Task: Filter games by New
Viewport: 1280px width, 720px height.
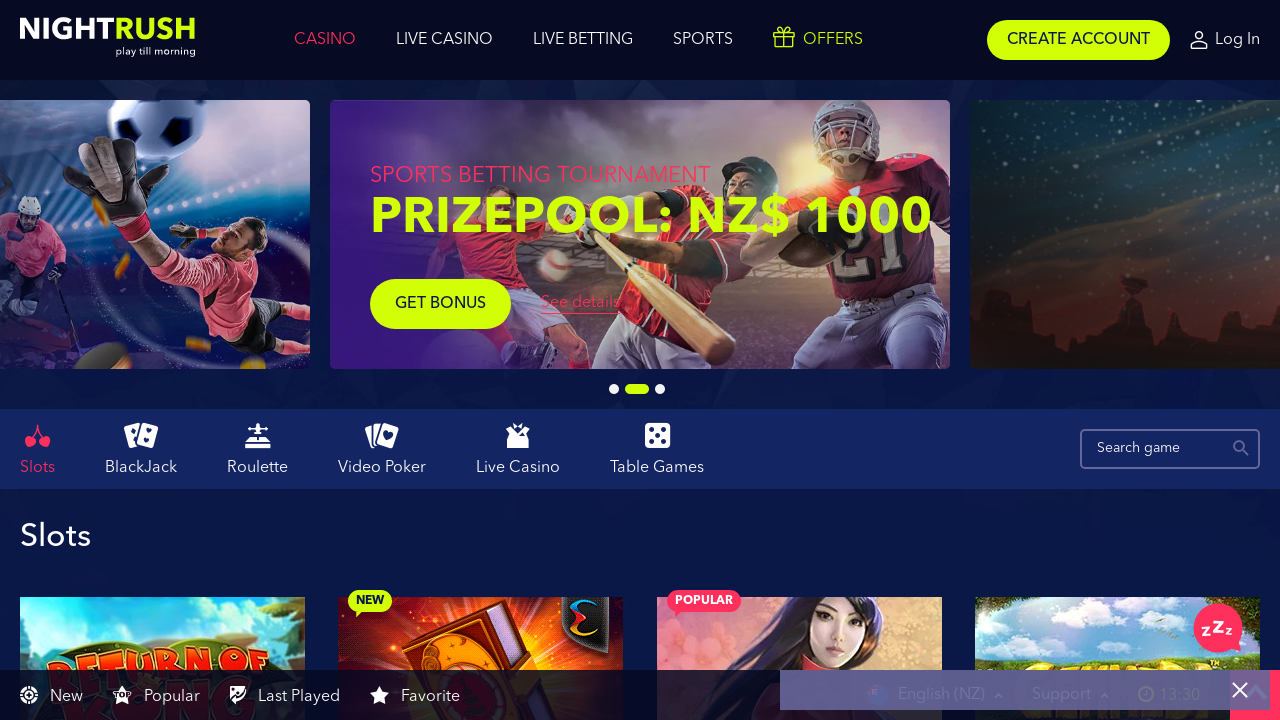Action: coord(51,695)
